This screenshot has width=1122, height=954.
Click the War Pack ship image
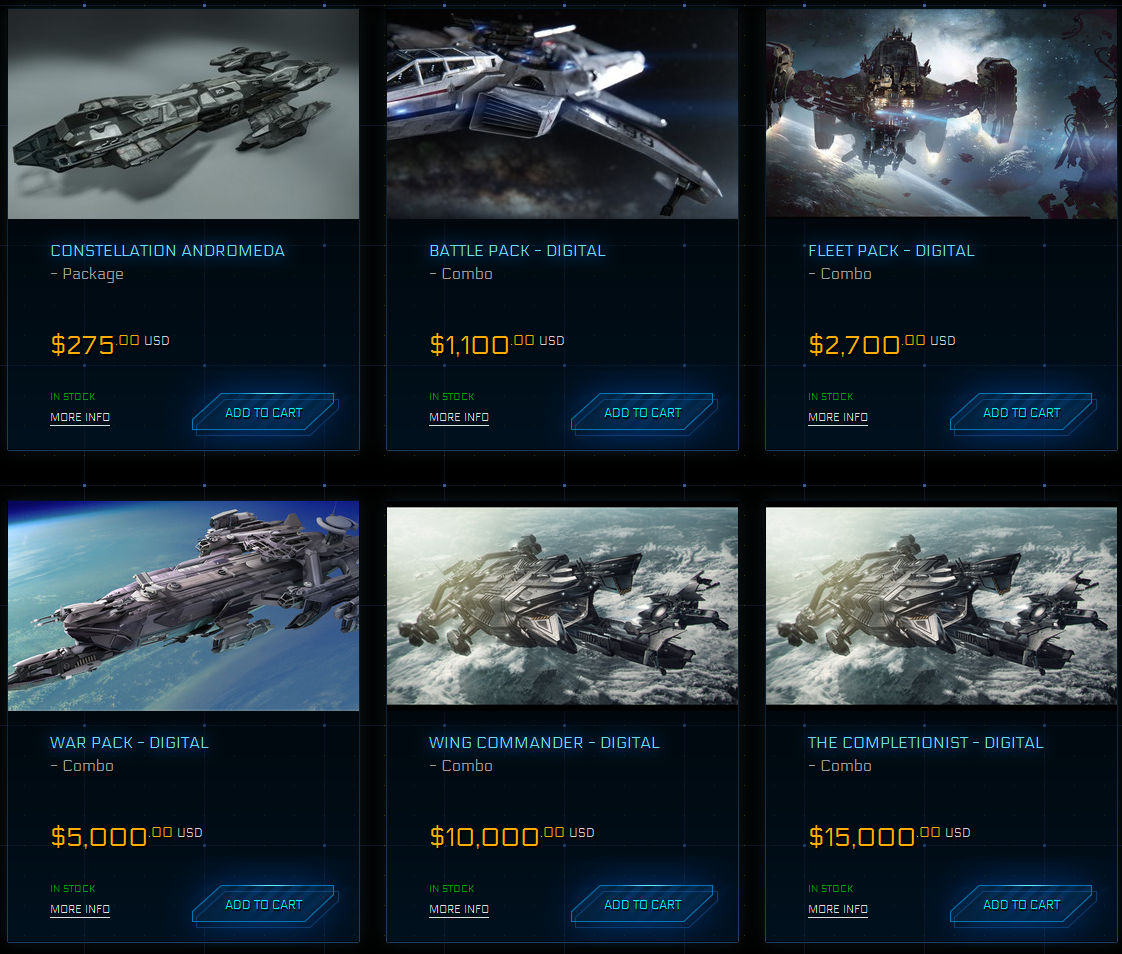click(x=183, y=605)
